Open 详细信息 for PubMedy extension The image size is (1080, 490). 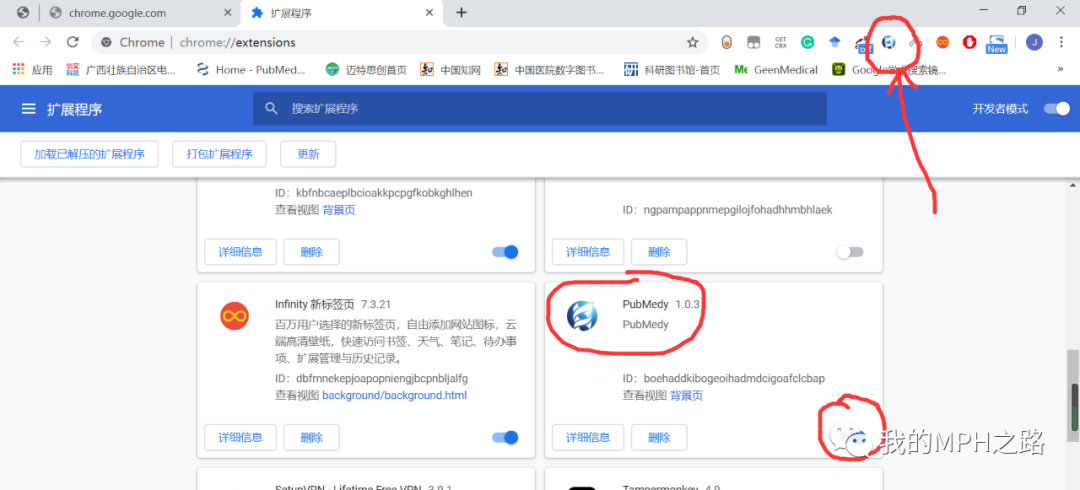588,437
